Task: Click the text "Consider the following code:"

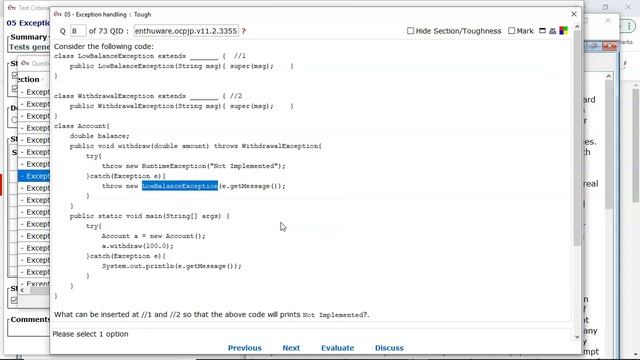Action: tap(104, 47)
